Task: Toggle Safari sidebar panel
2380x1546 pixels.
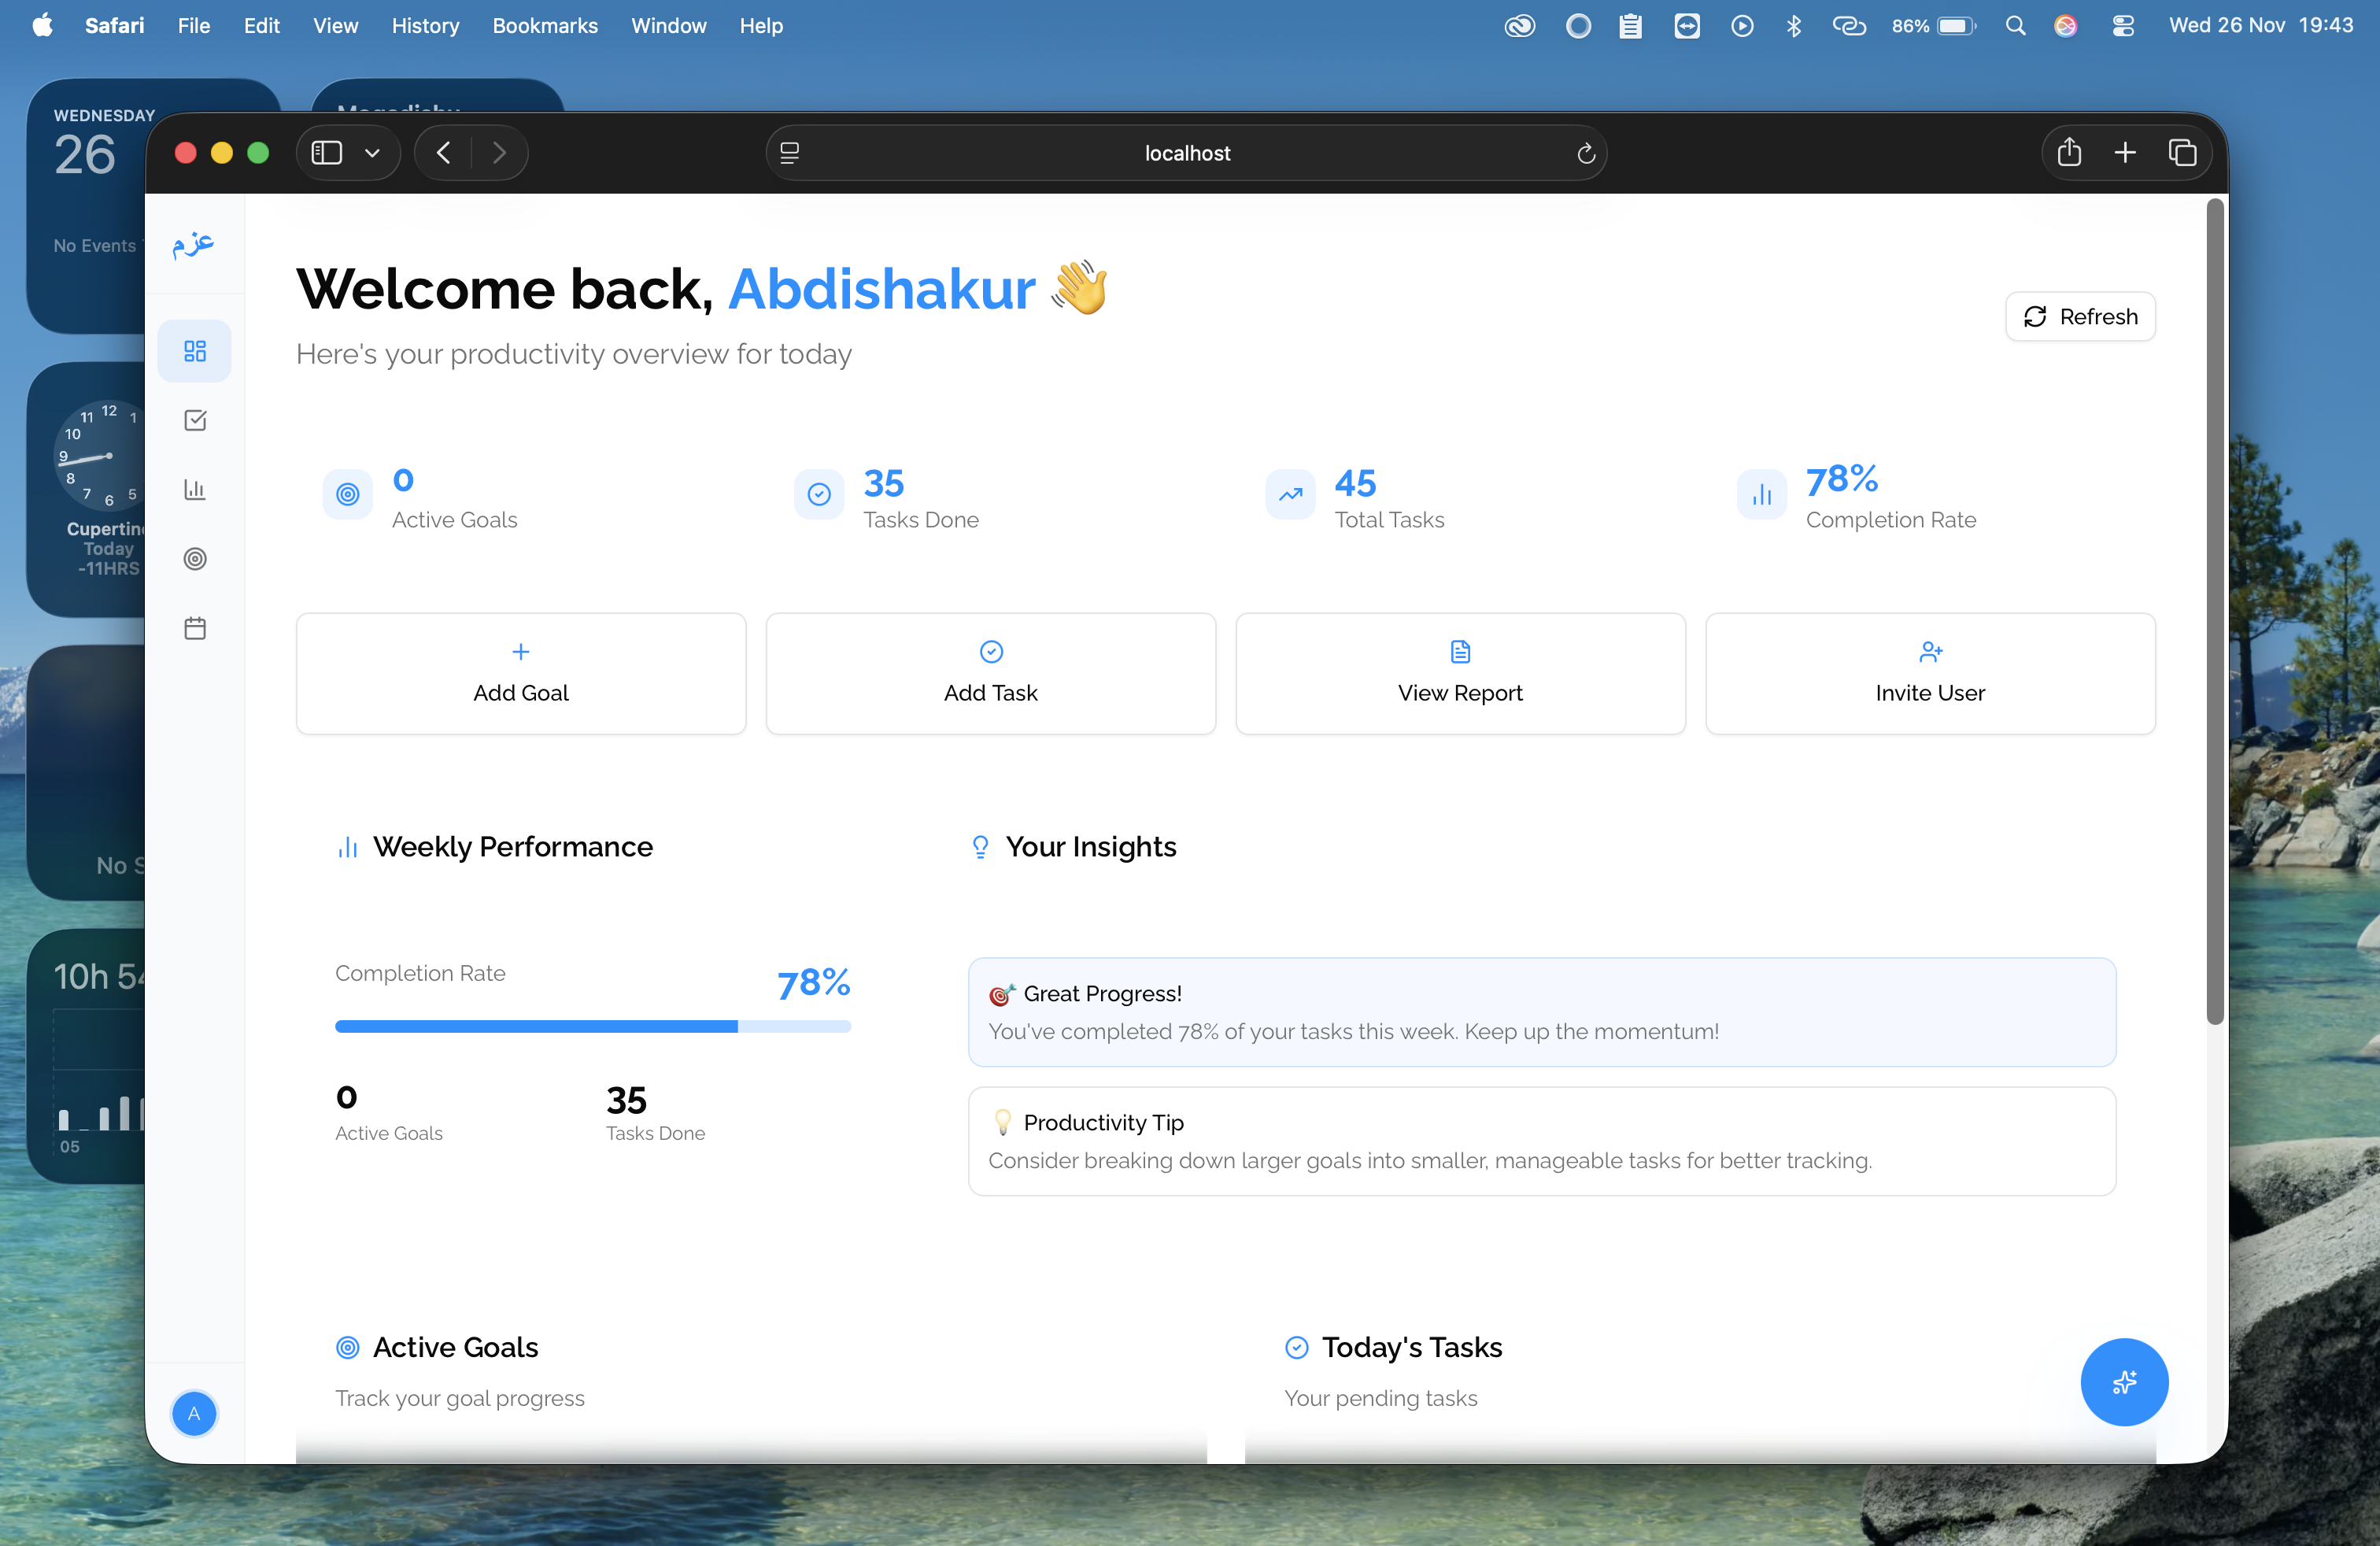Action: [327, 153]
